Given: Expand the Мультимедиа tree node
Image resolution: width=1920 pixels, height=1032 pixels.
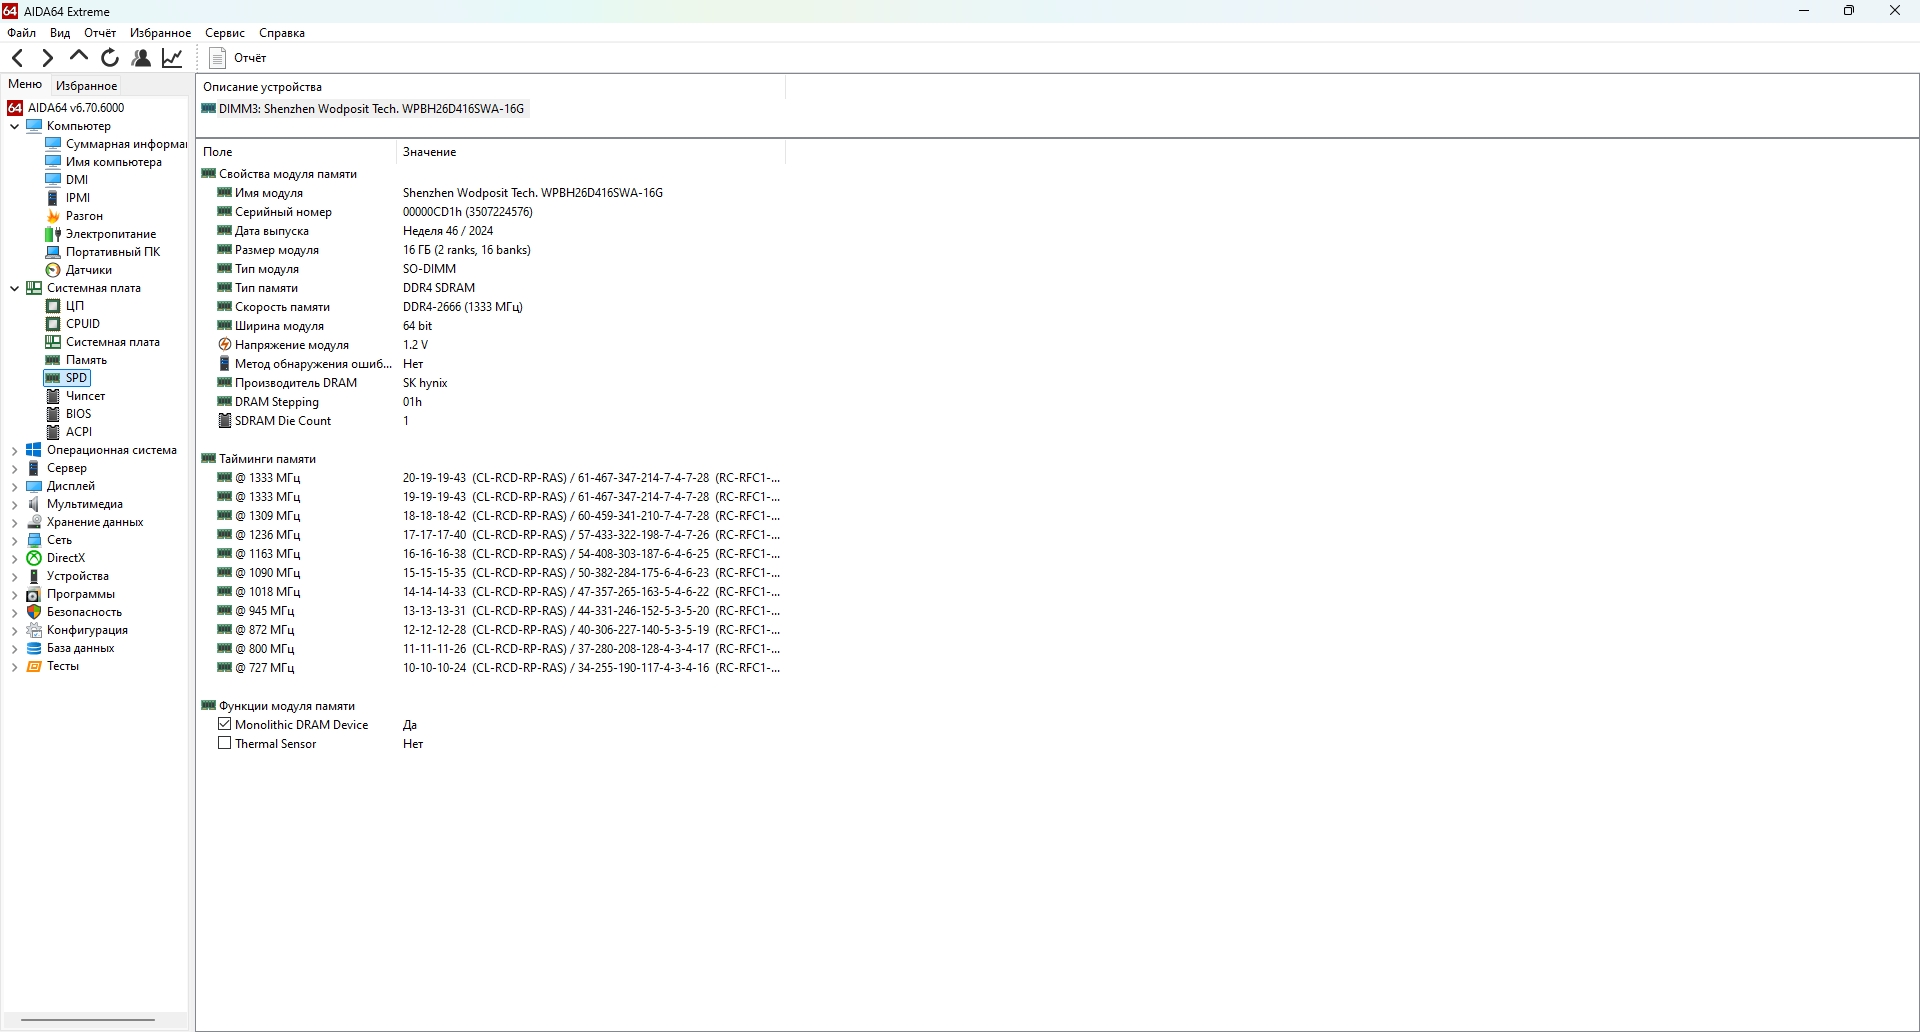Looking at the screenshot, I should pos(14,504).
